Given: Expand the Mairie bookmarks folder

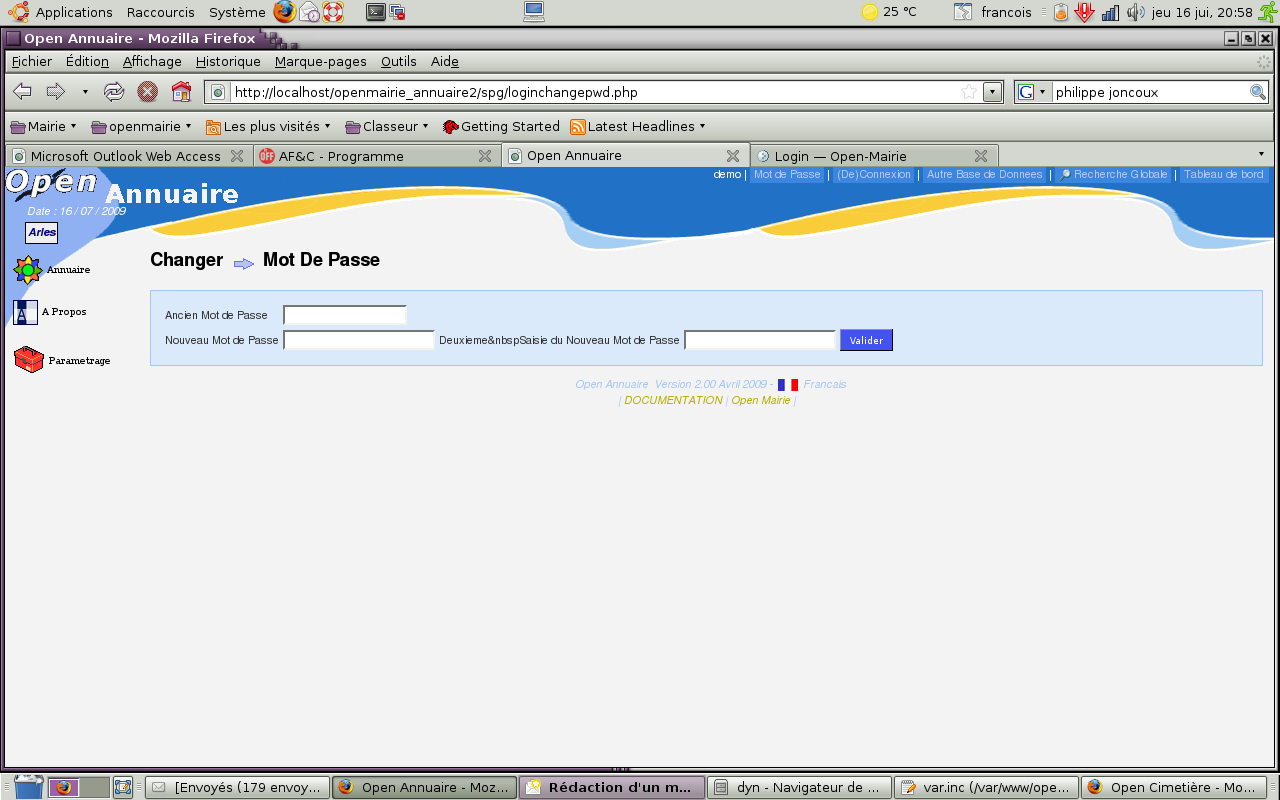Looking at the screenshot, I should [x=43, y=127].
